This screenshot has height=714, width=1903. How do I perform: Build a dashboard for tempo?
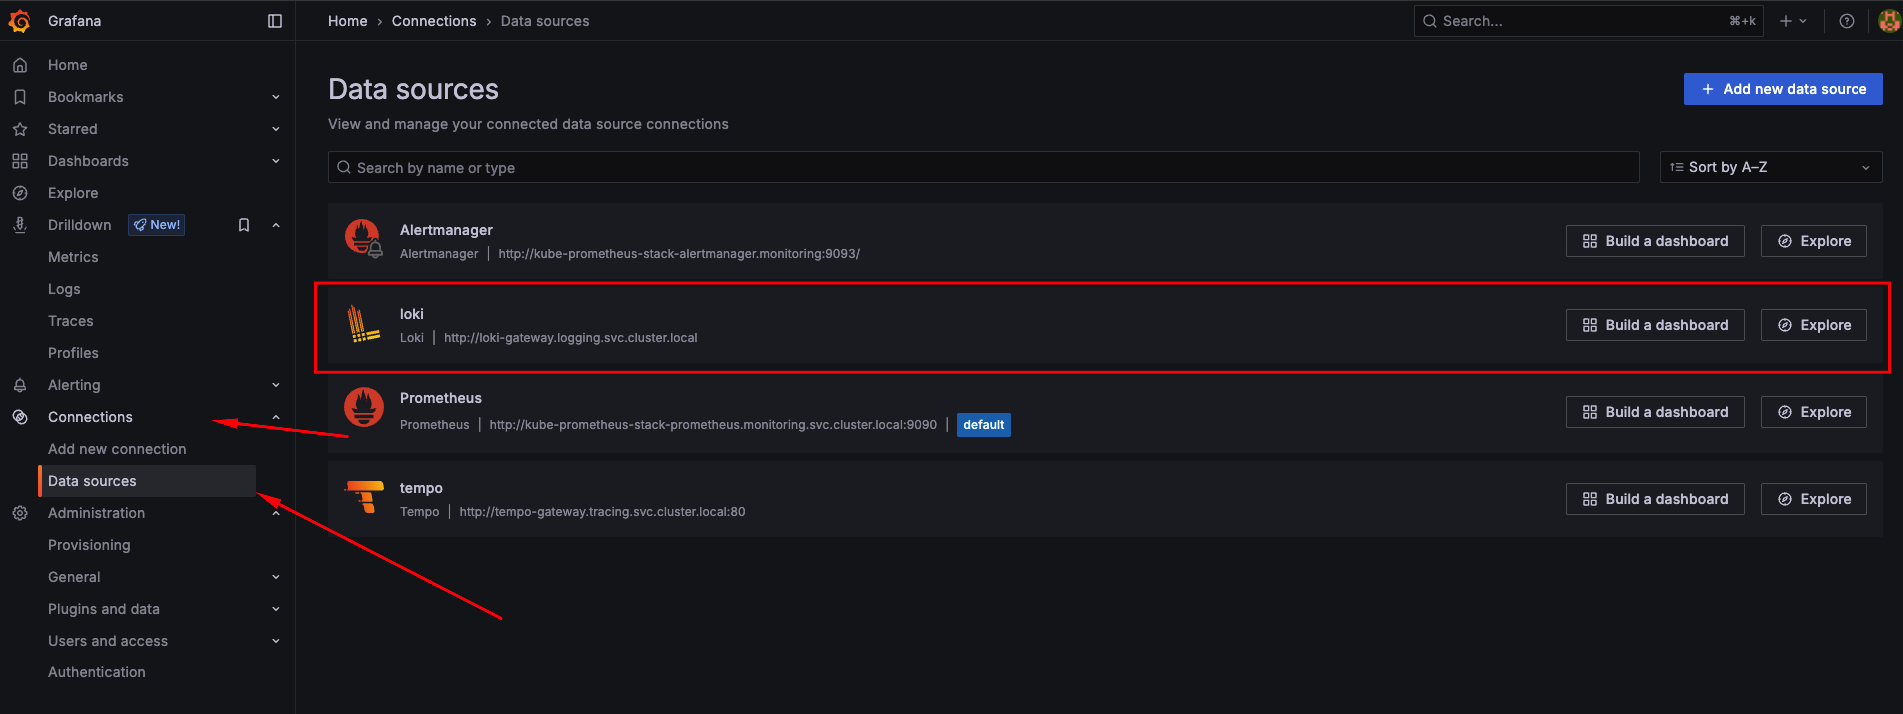(1655, 499)
